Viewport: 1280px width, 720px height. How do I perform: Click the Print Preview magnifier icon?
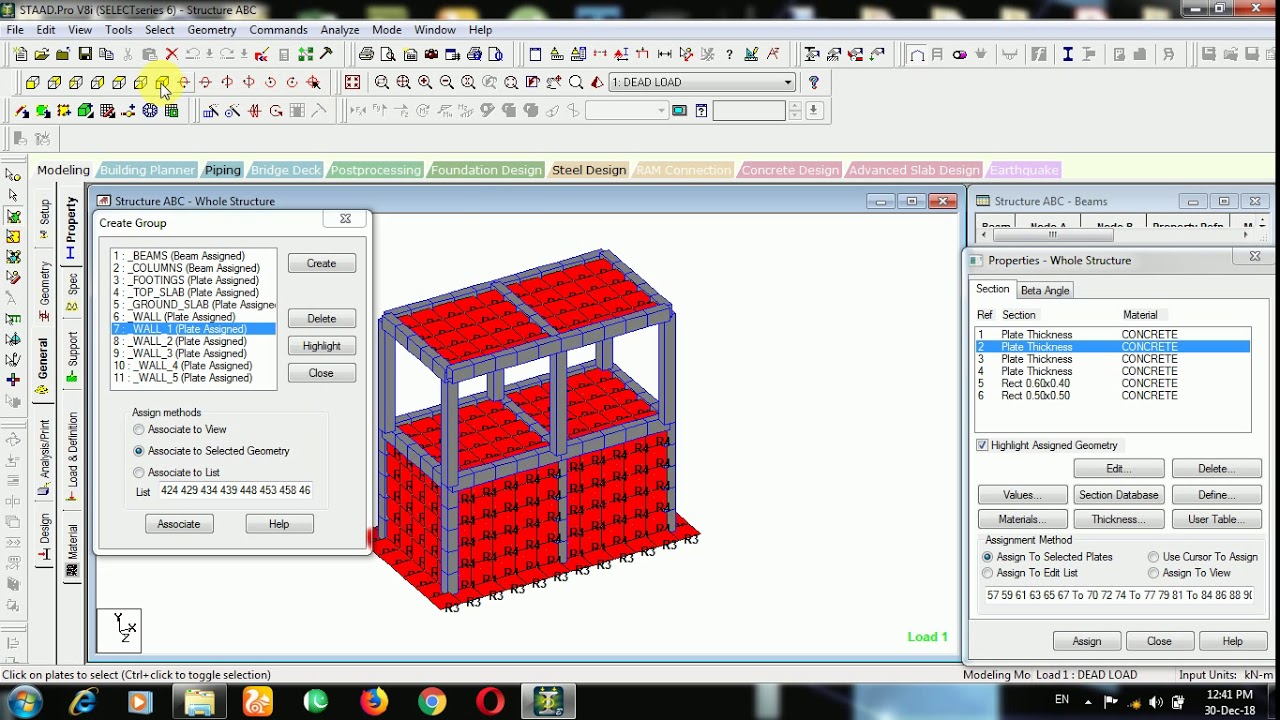[x=388, y=54]
